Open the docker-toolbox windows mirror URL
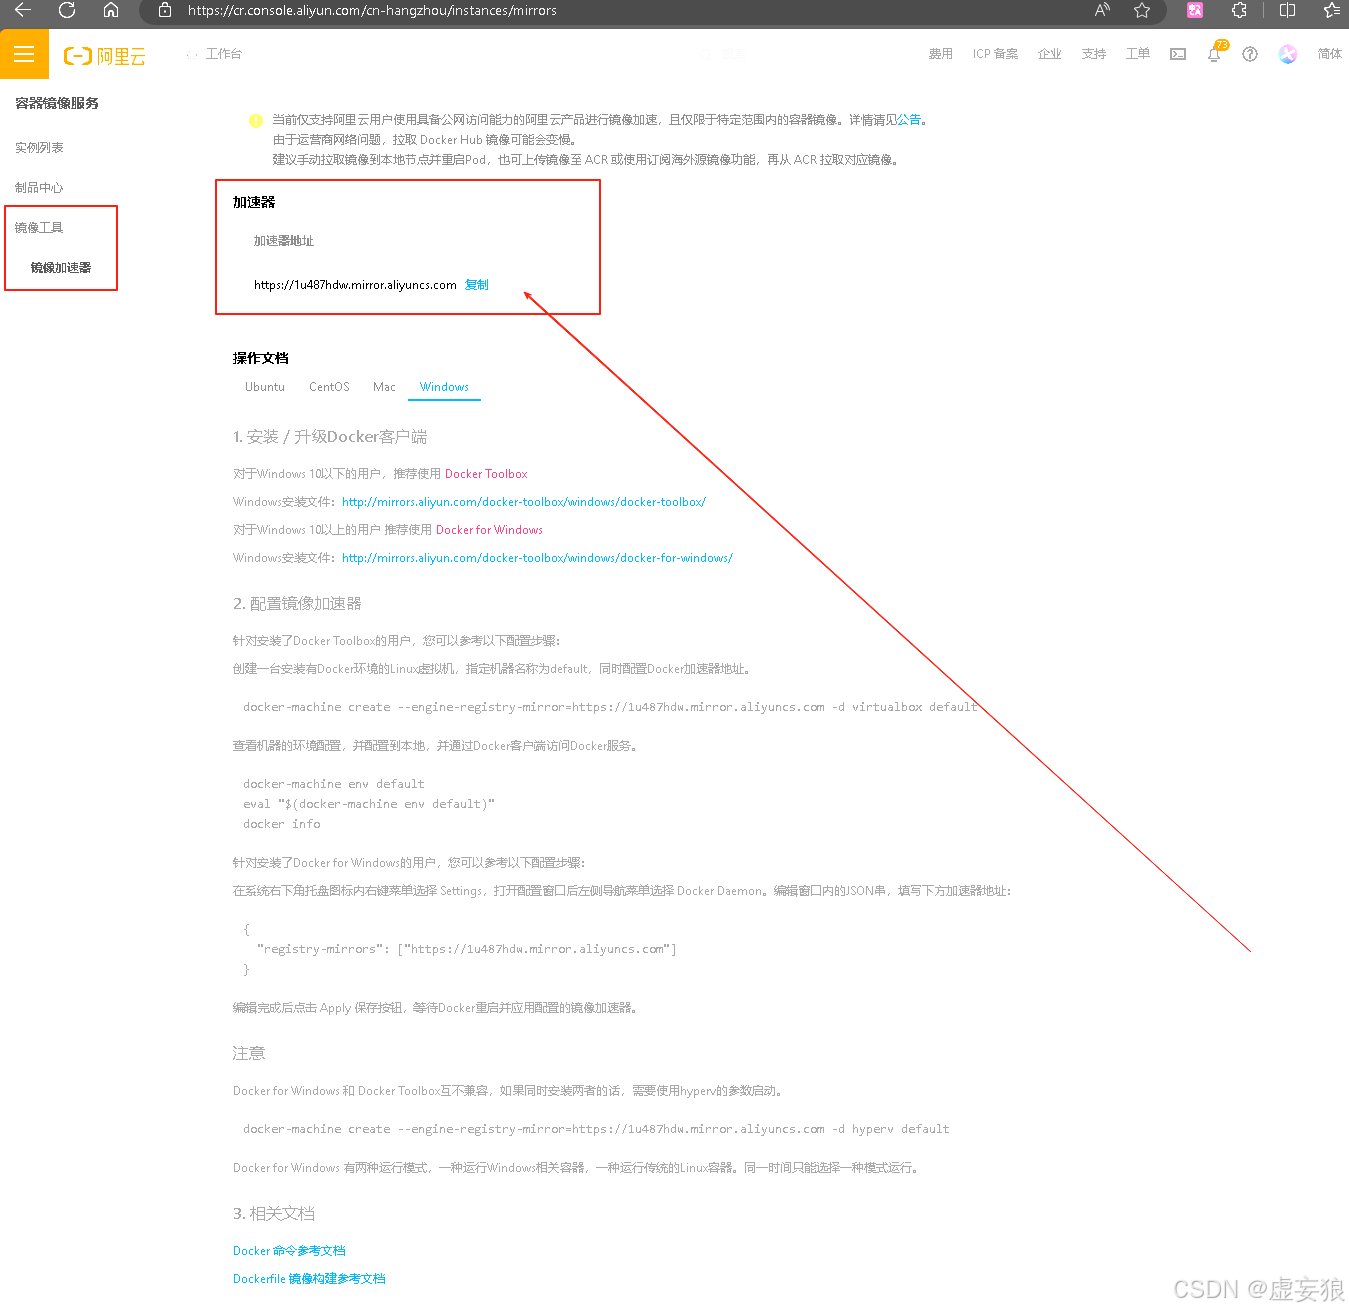Image resolution: width=1349 pixels, height=1311 pixels. 524,502
